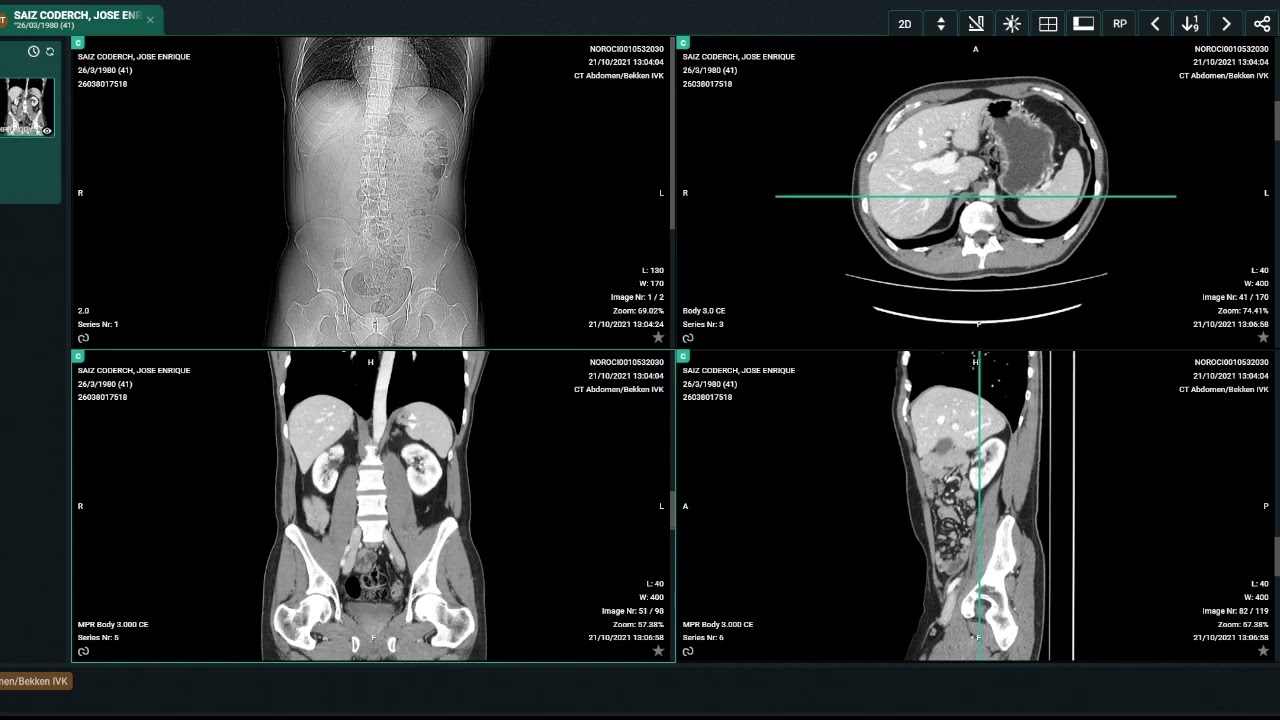
Task: Click the C badge on coronal viewport
Action: [x=78, y=356]
